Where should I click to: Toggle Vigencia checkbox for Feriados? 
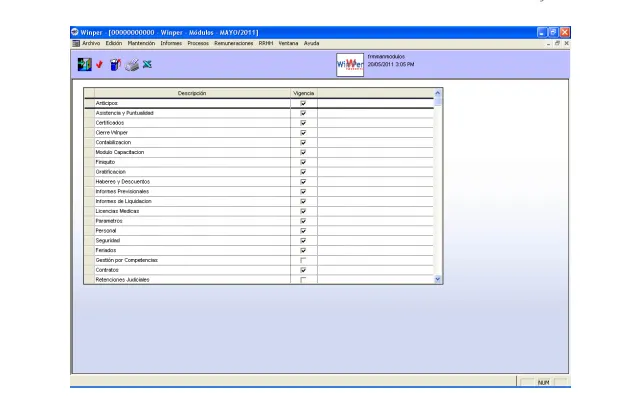pyautogui.click(x=303, y=250)
